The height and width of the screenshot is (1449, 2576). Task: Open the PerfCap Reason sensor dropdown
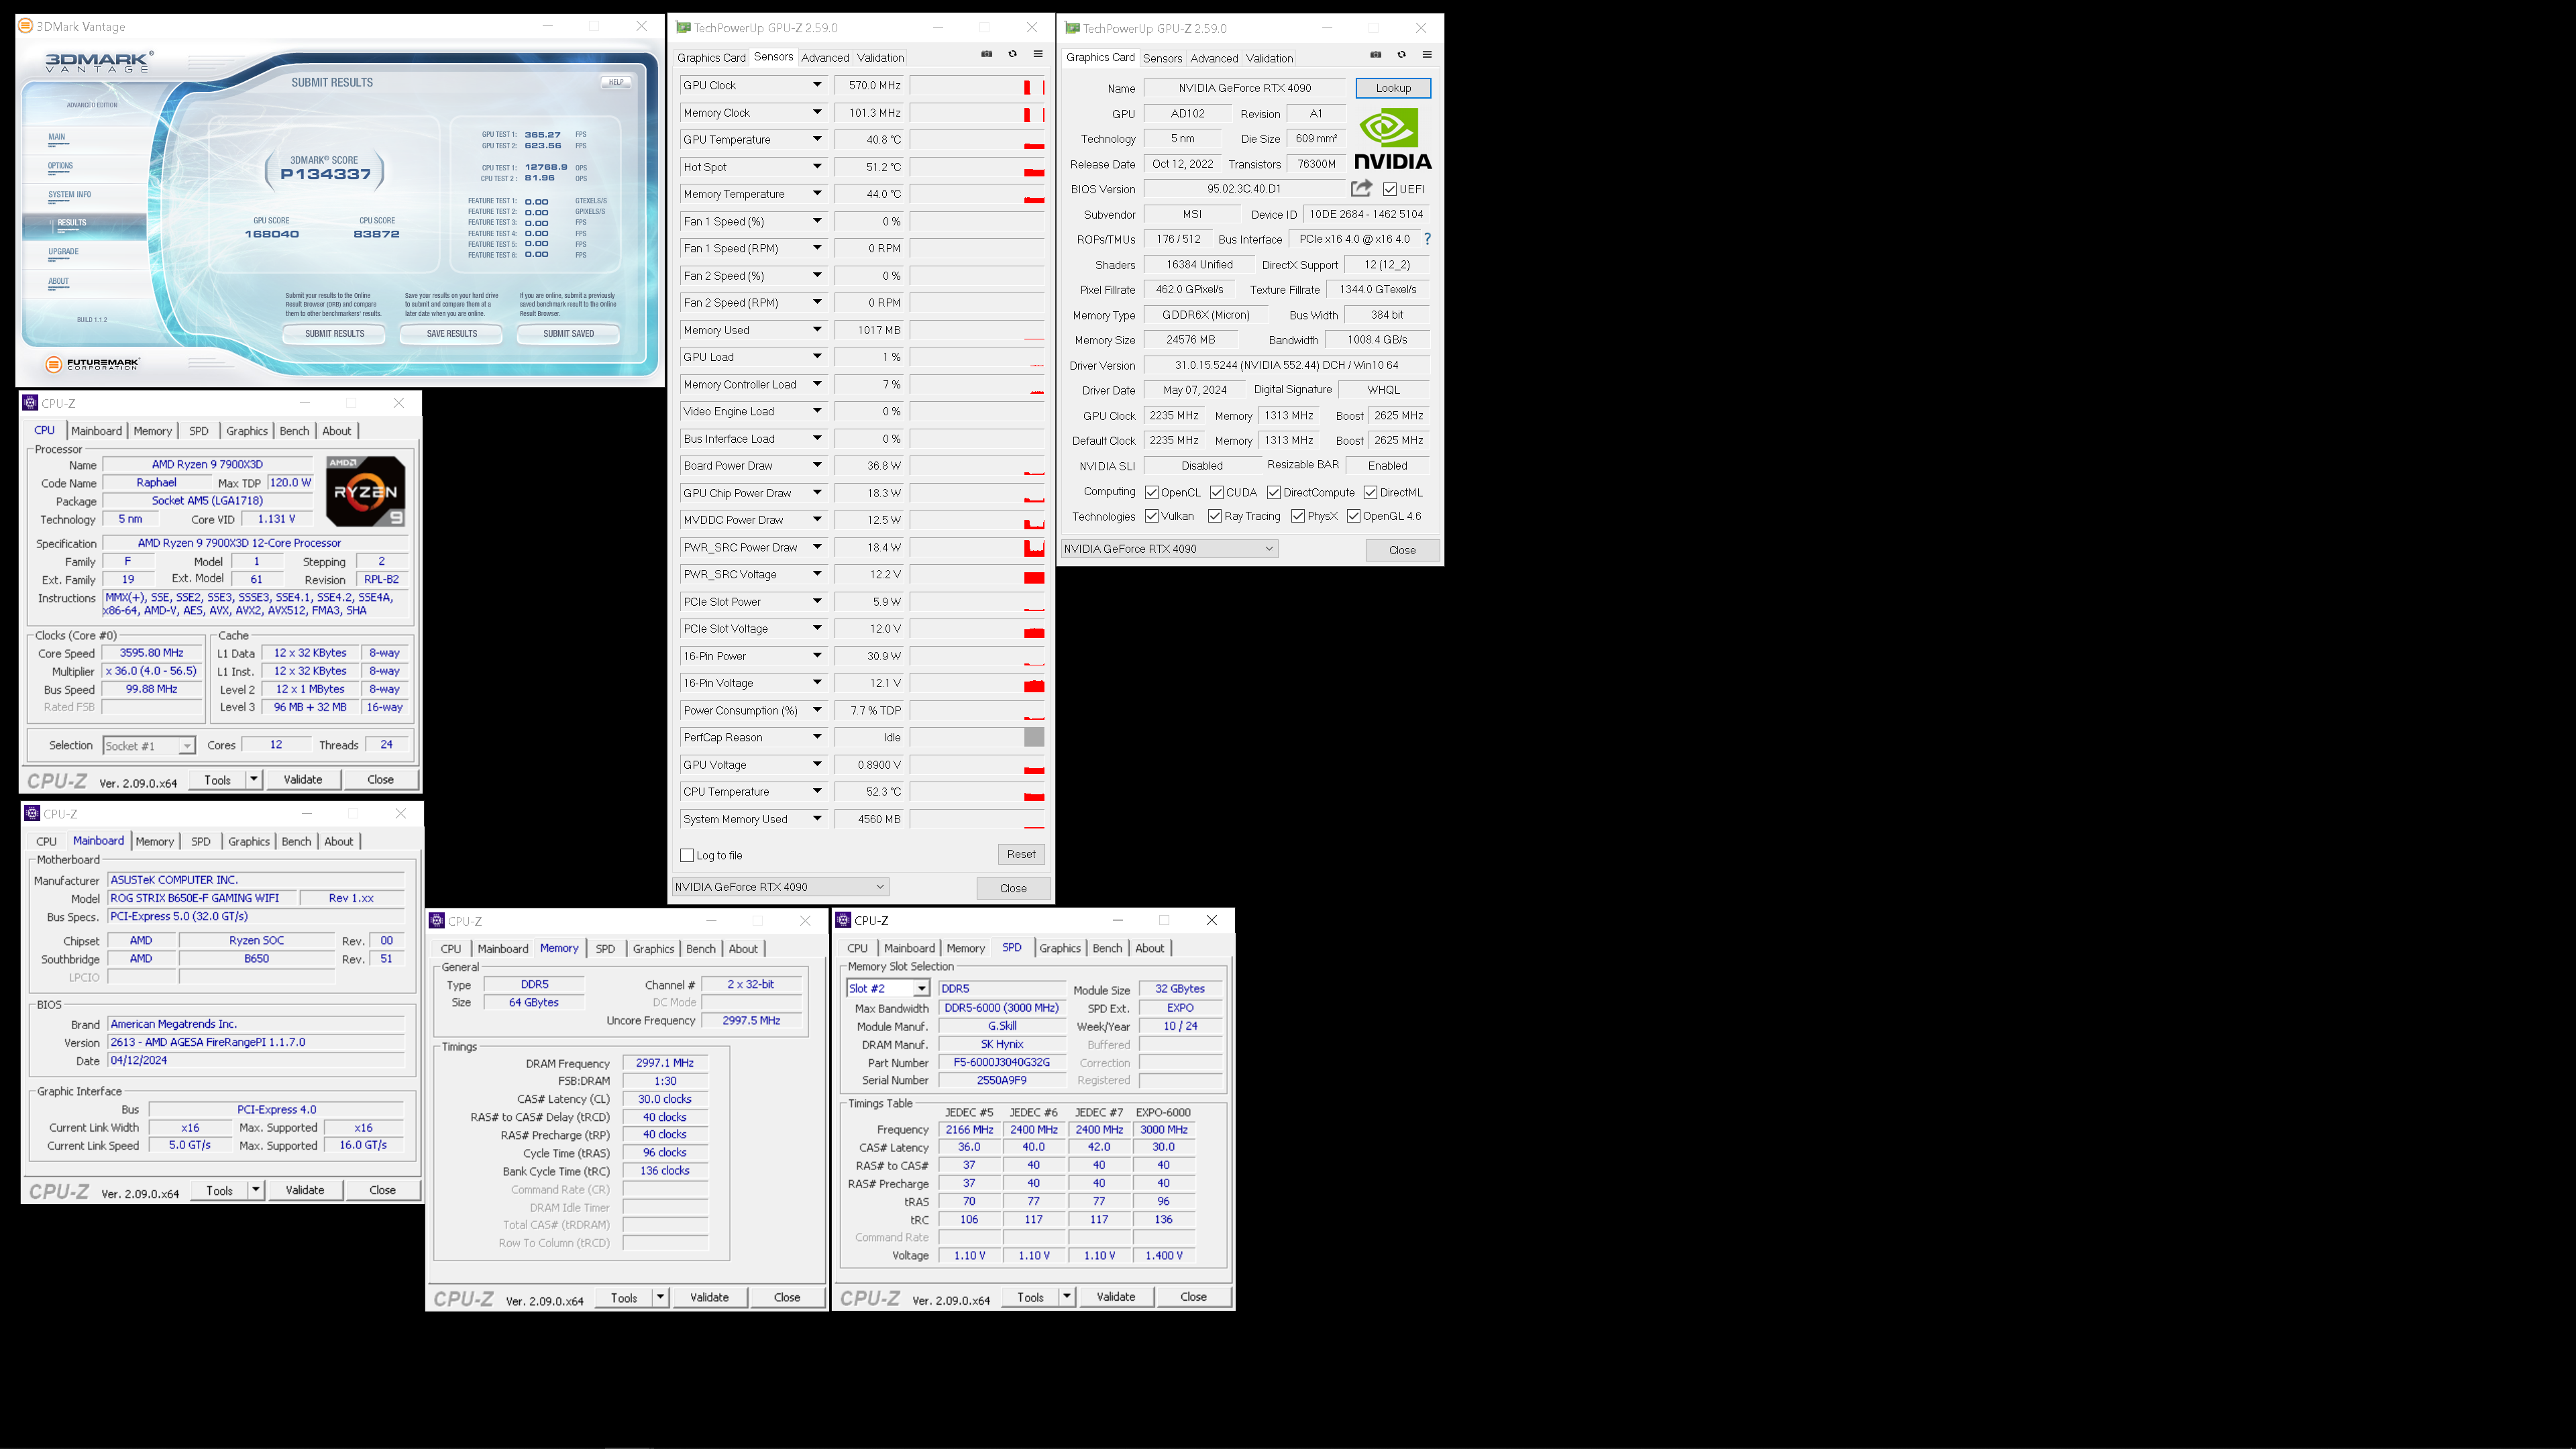coord(817,738)
